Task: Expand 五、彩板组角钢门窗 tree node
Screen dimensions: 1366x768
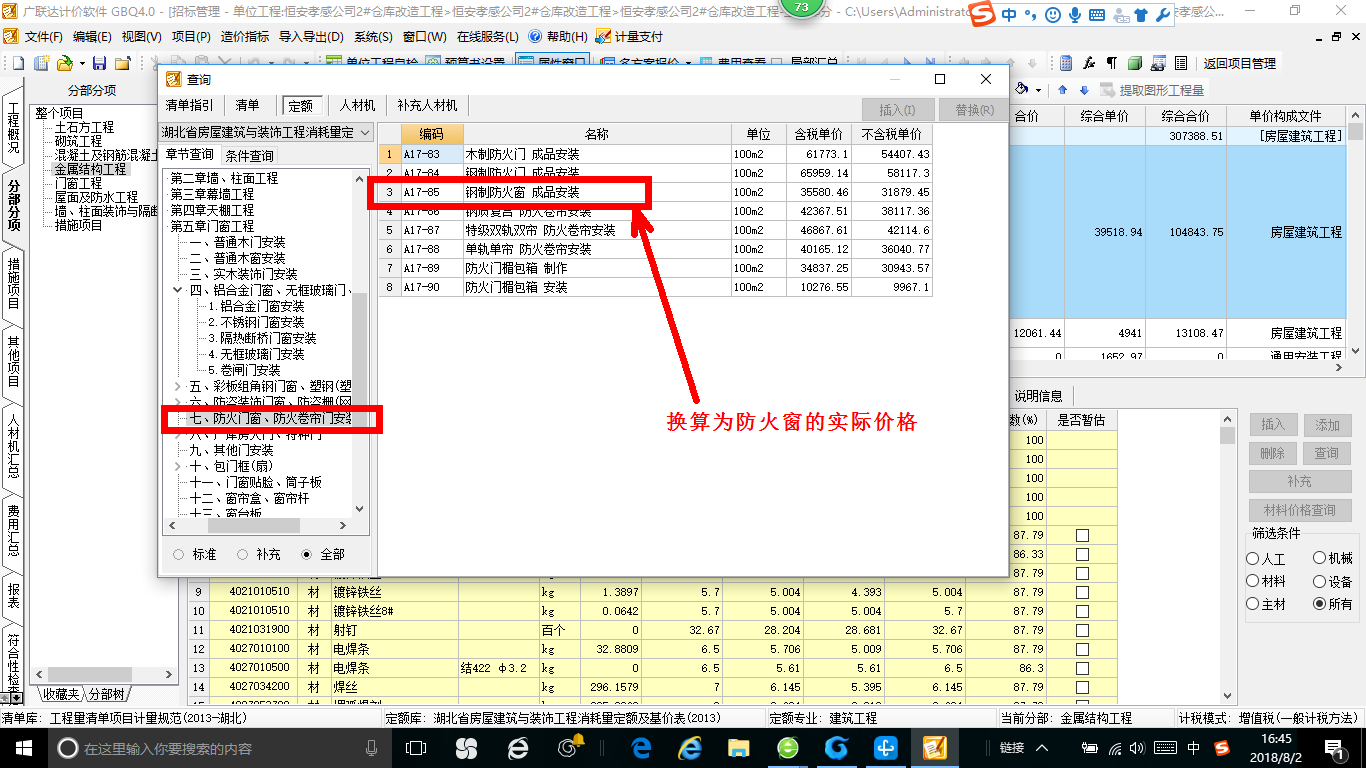Action: [x=179, y=386]
